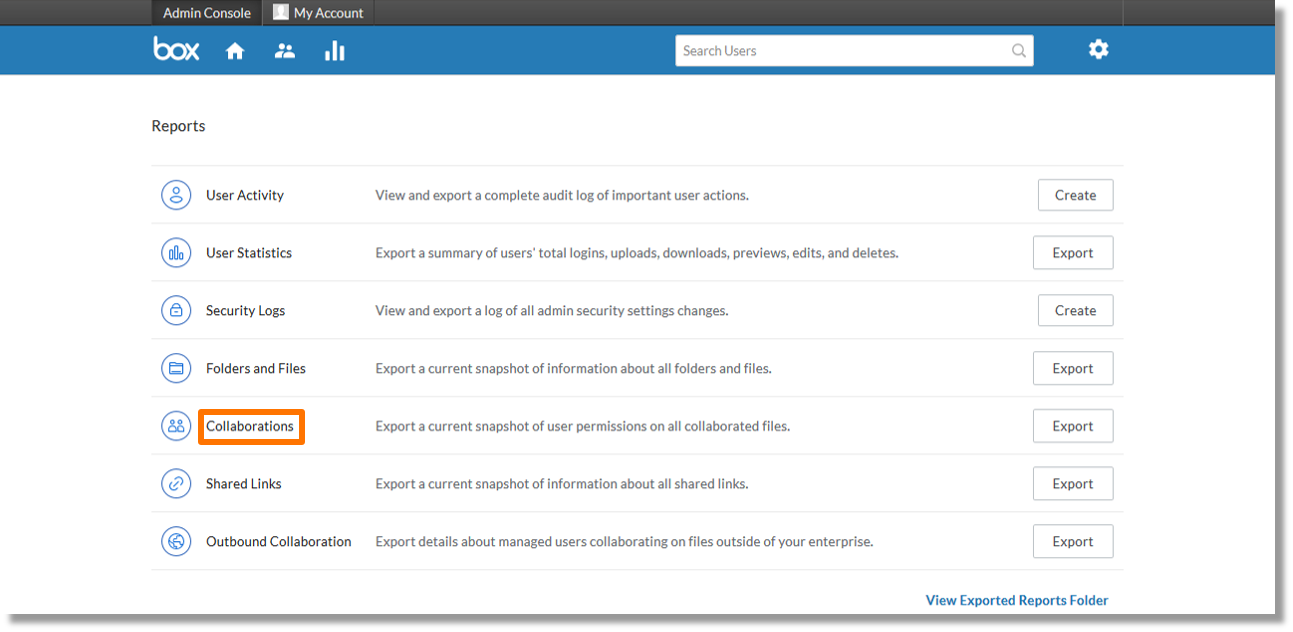1293x632 pixels.
Task: Select the Shared Links label
Action: (x=244, y=484)
